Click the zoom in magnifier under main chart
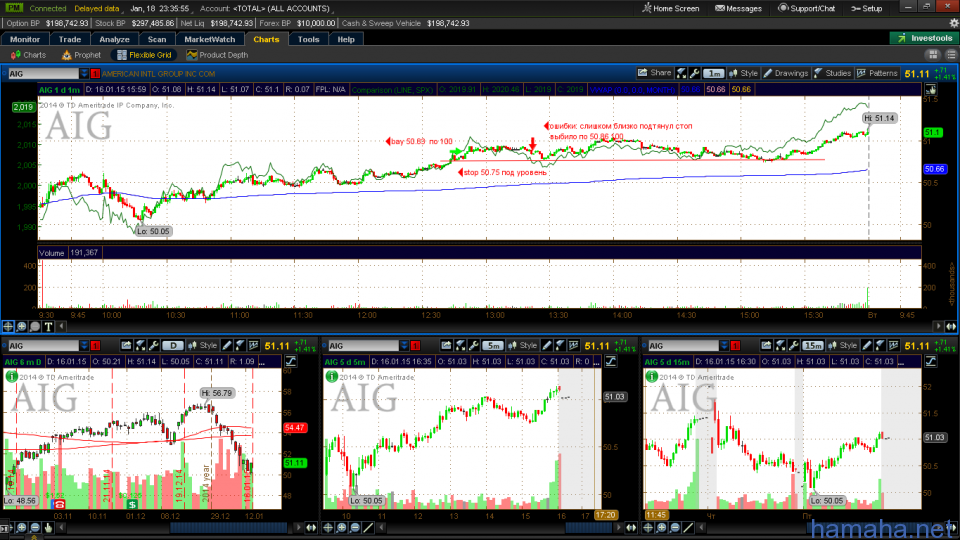960x540 pixels. pyautogui.click(x=21, y=327)
